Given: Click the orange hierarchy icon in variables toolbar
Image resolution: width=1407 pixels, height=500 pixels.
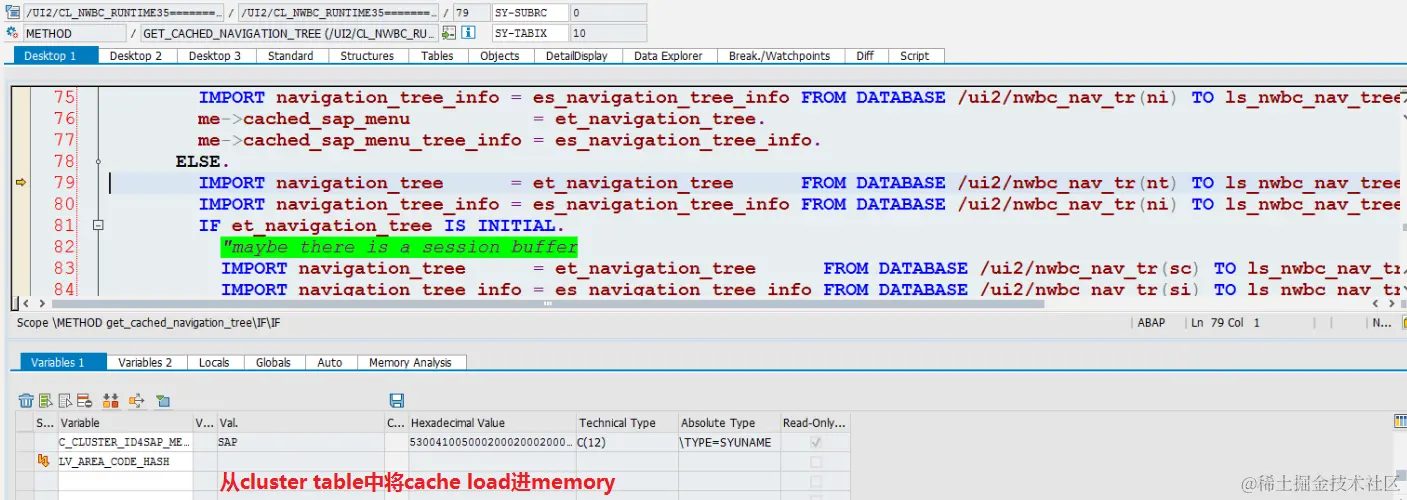Looking at the screenshot, I should tap(111, 400).
